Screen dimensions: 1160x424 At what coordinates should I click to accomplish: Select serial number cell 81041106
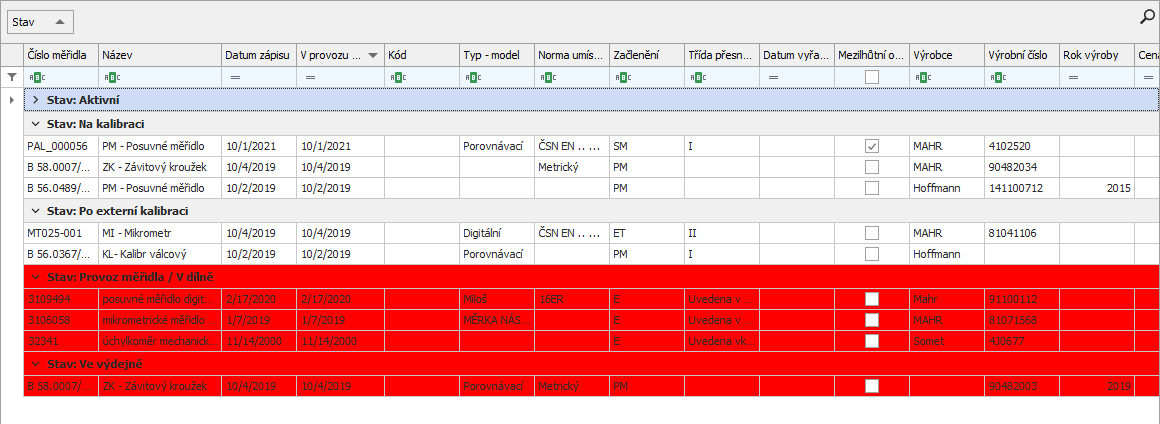pyautogui.click(x=1022, y=233)
